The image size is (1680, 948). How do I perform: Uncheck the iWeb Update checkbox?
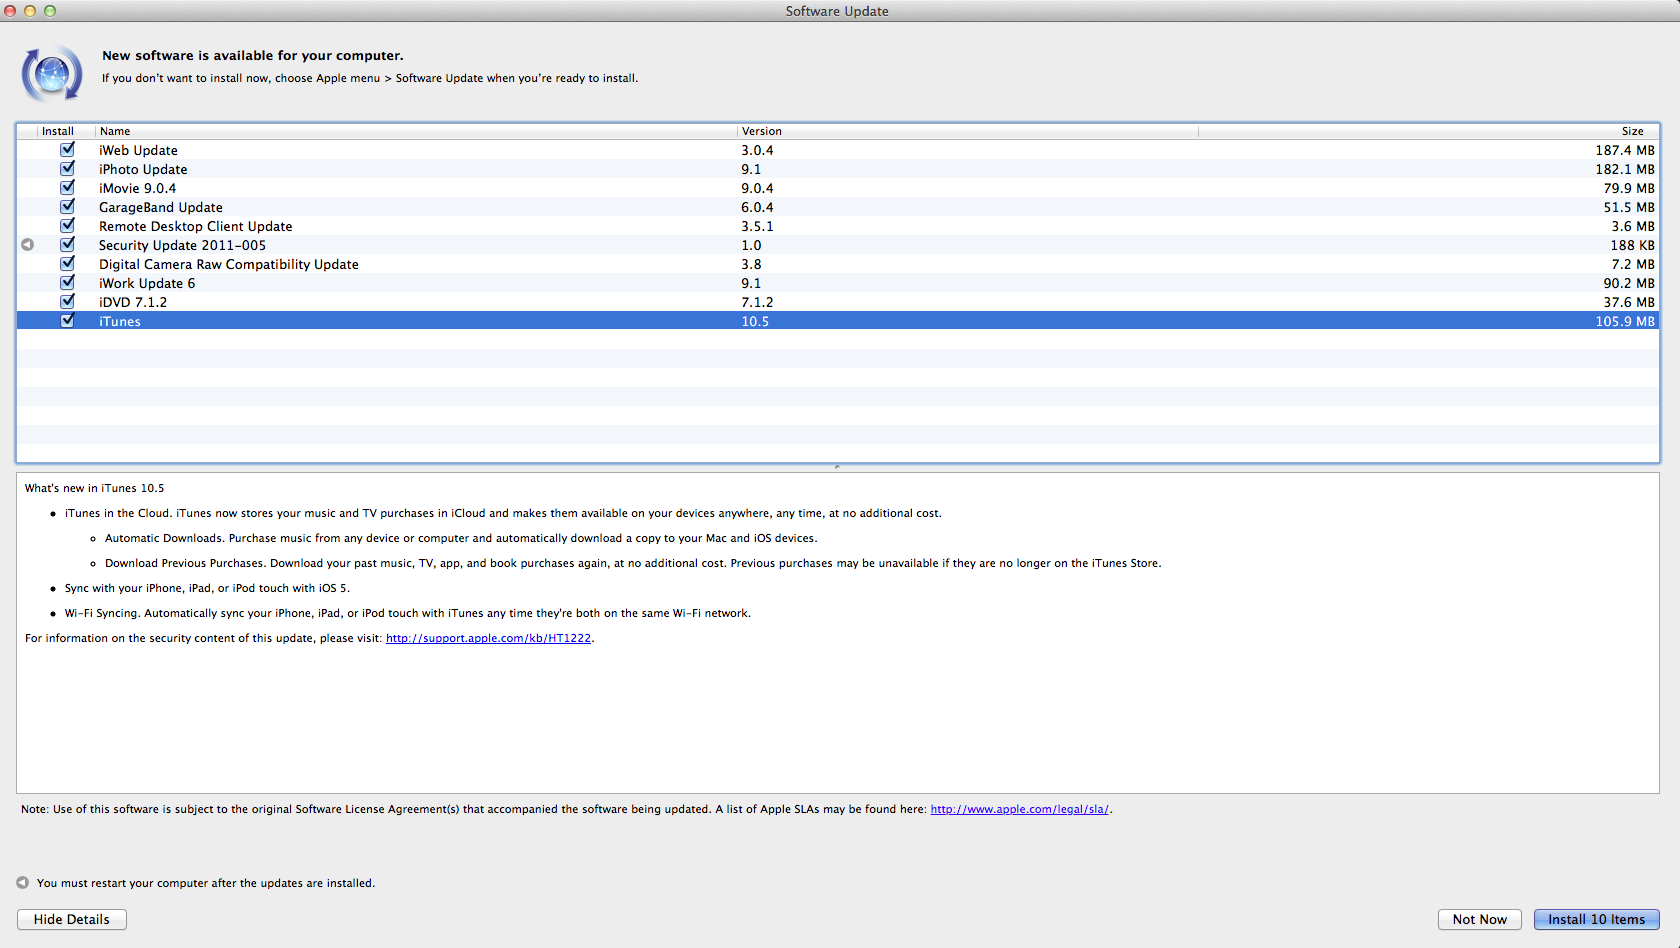click(67, 150)
